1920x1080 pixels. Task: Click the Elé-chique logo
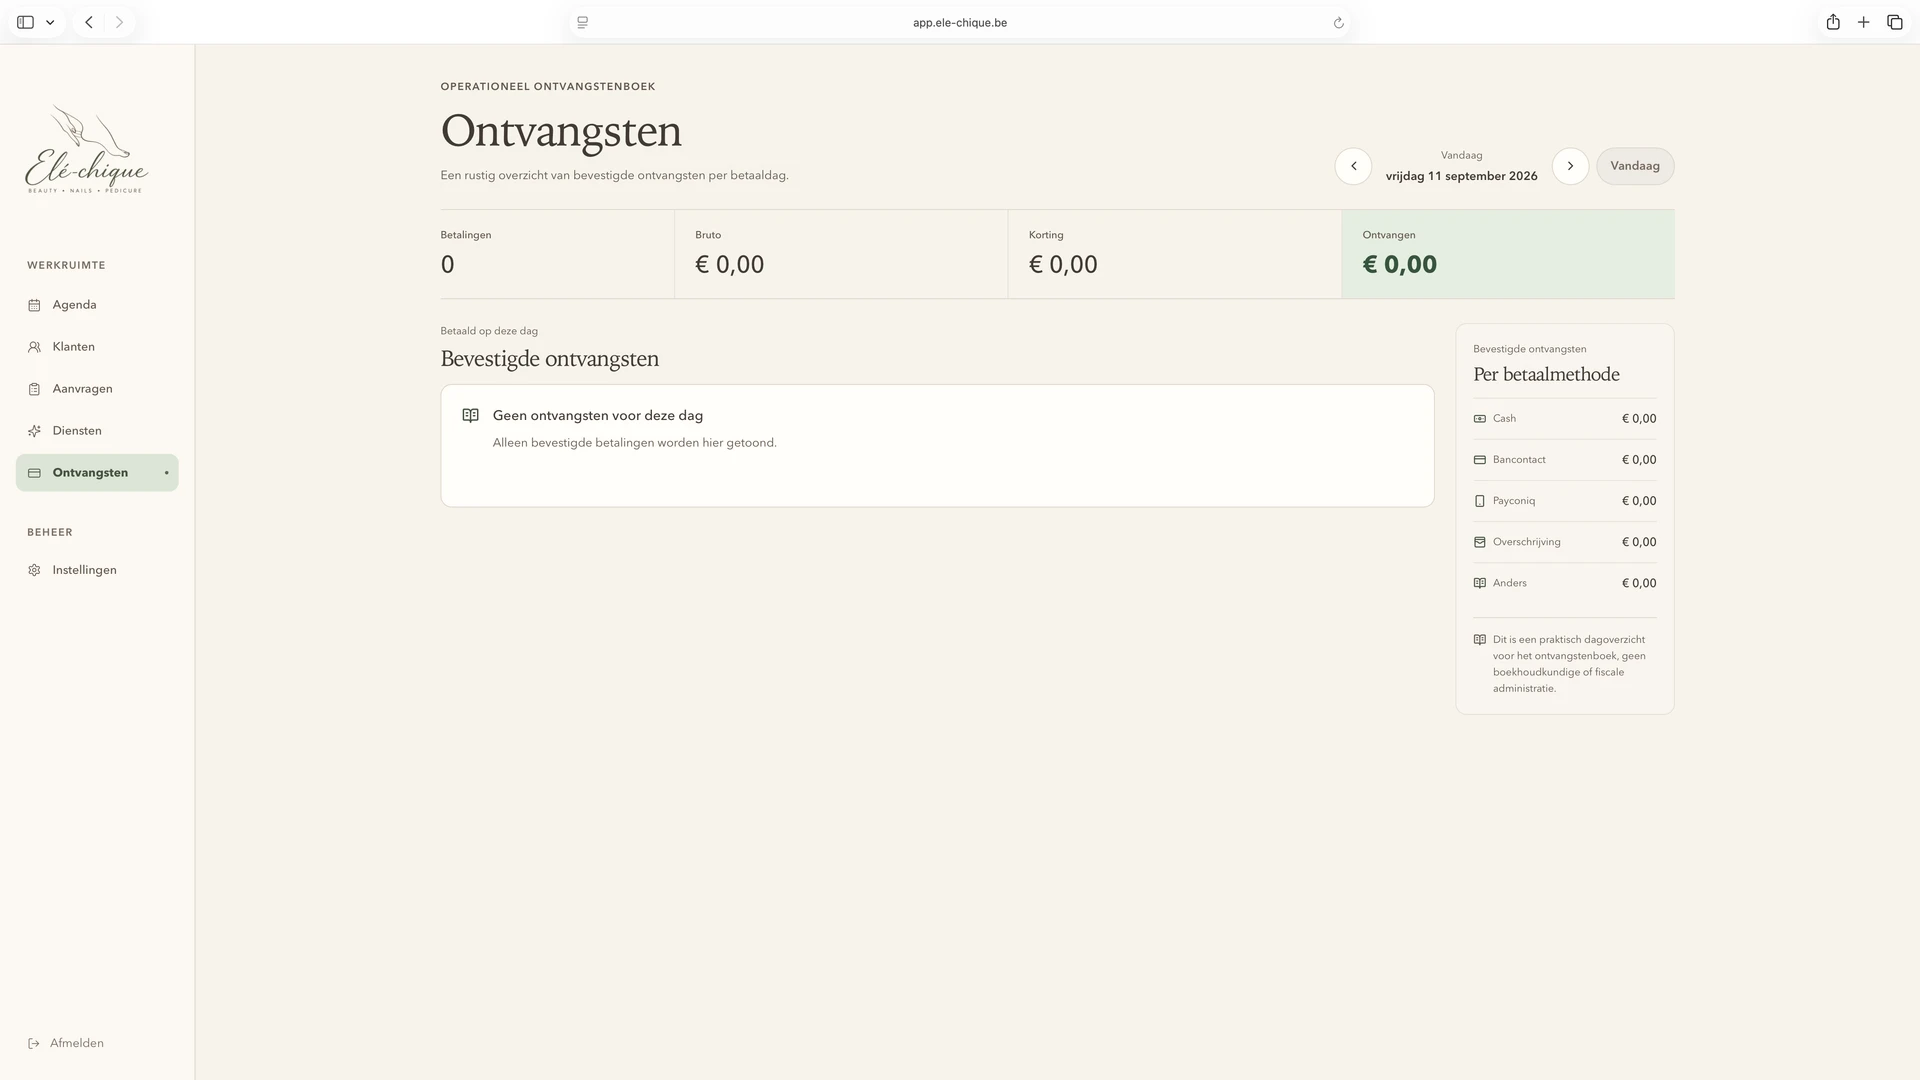pos(87,150)
